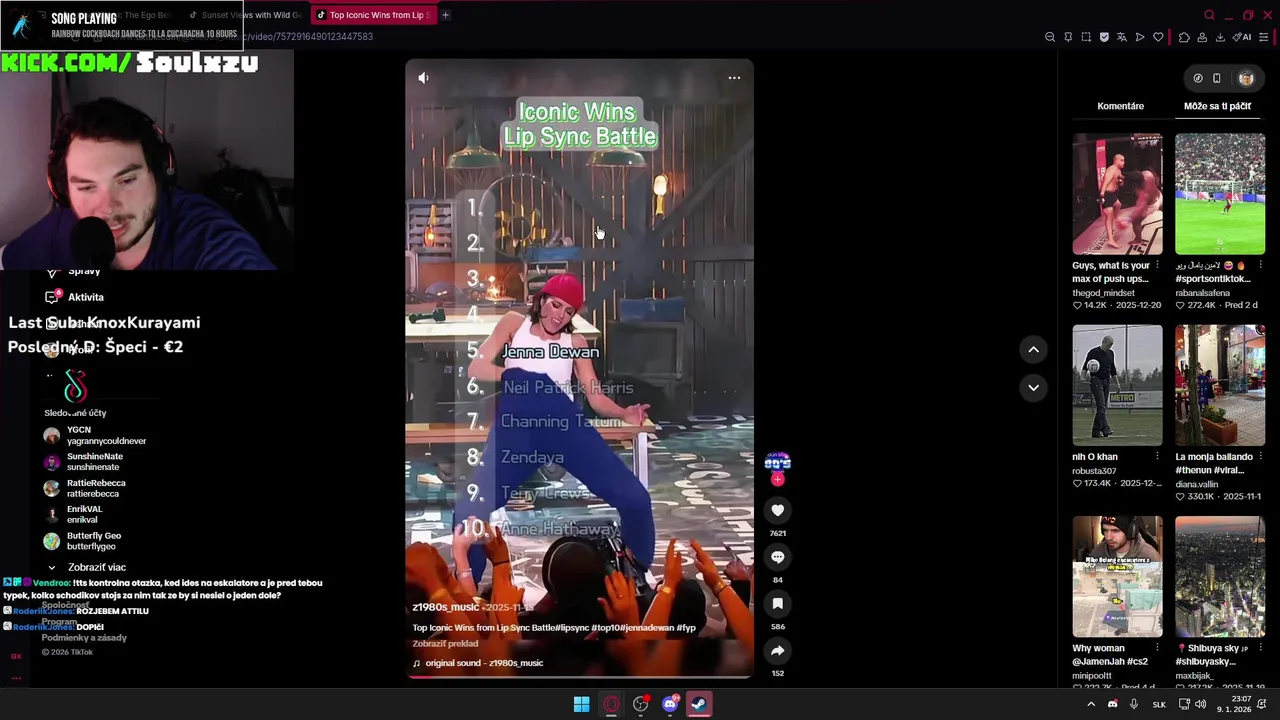The width and height of the screenshot is (1280, 720).
Task: Click the red browser search icon
Action: [1209, 15]
